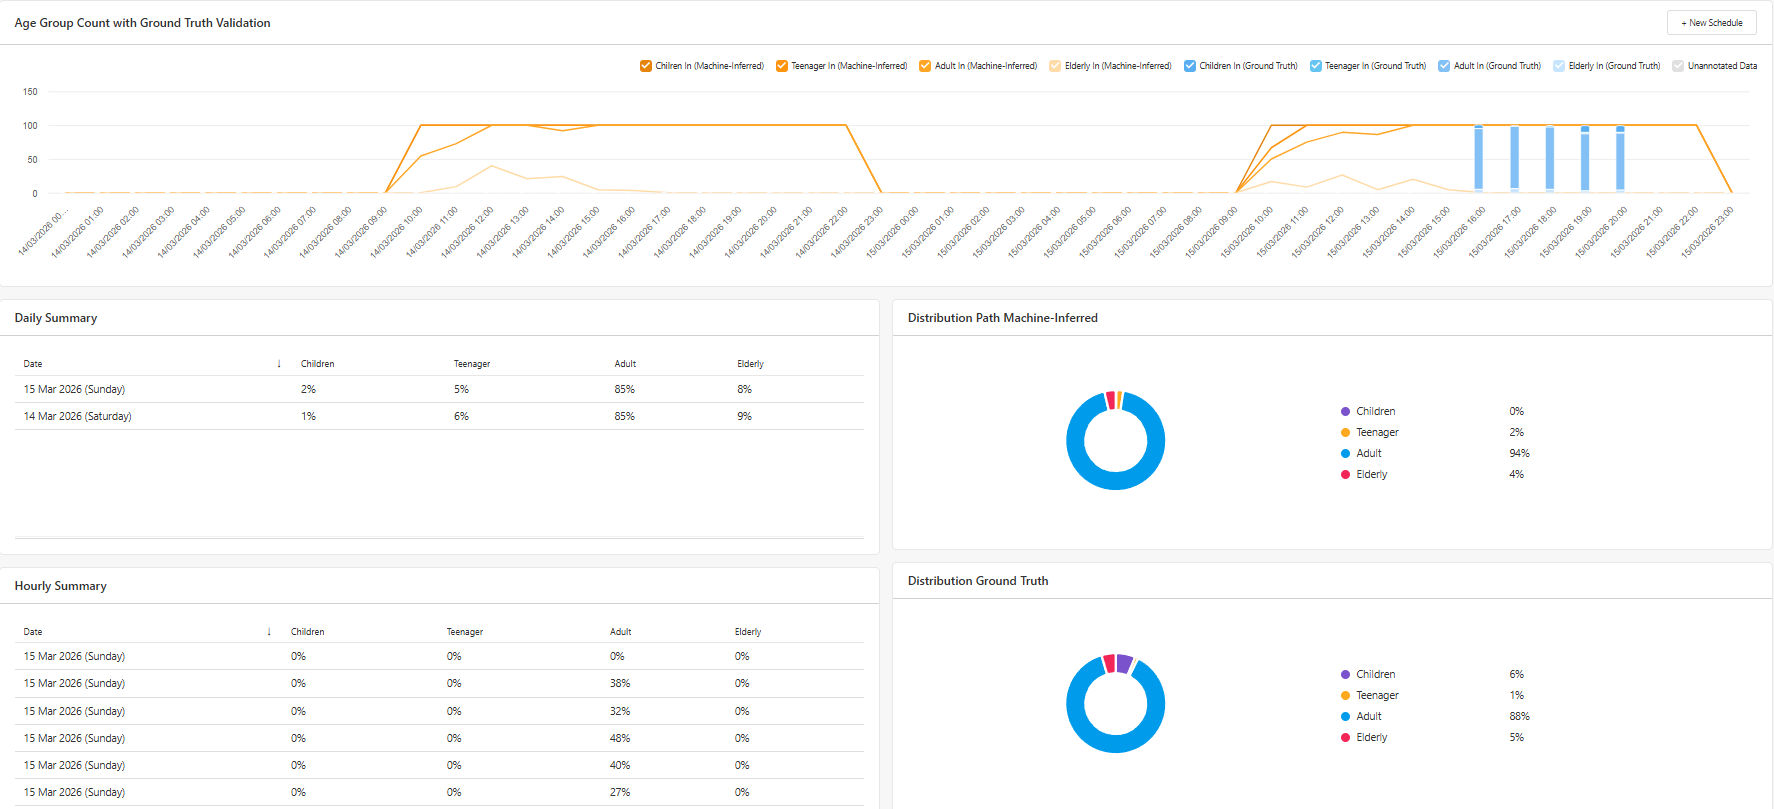Viewport: 1774px width, 809px height.
Task: Click the first blue ground truth bar in chart
Action: [x=1478, y=158]
